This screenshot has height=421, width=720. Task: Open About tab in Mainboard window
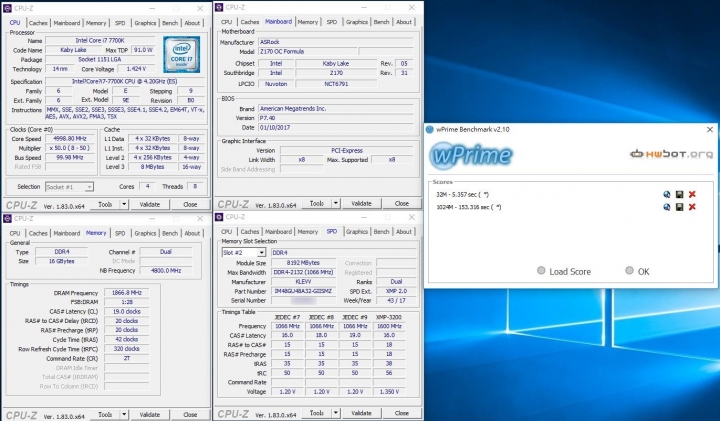[x=404, y=22]
